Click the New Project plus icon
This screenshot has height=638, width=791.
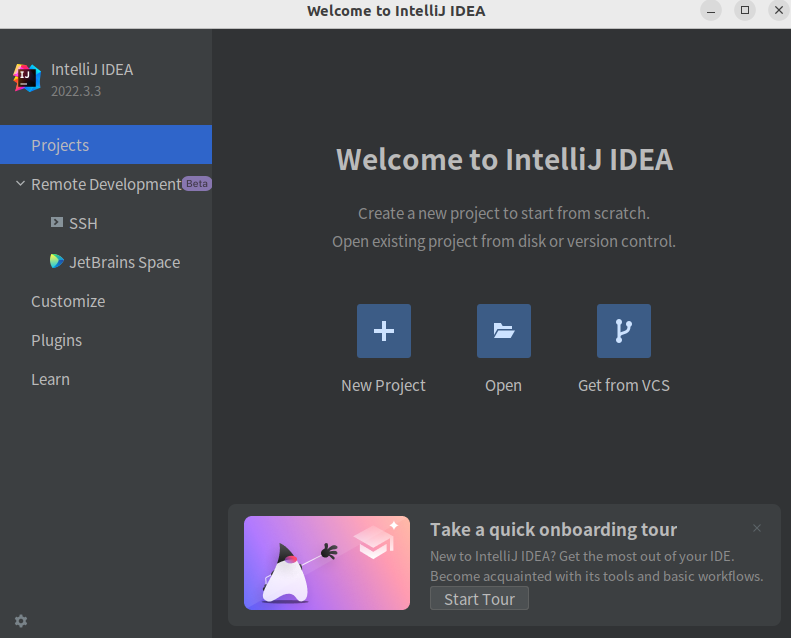[x=383, y=331]
